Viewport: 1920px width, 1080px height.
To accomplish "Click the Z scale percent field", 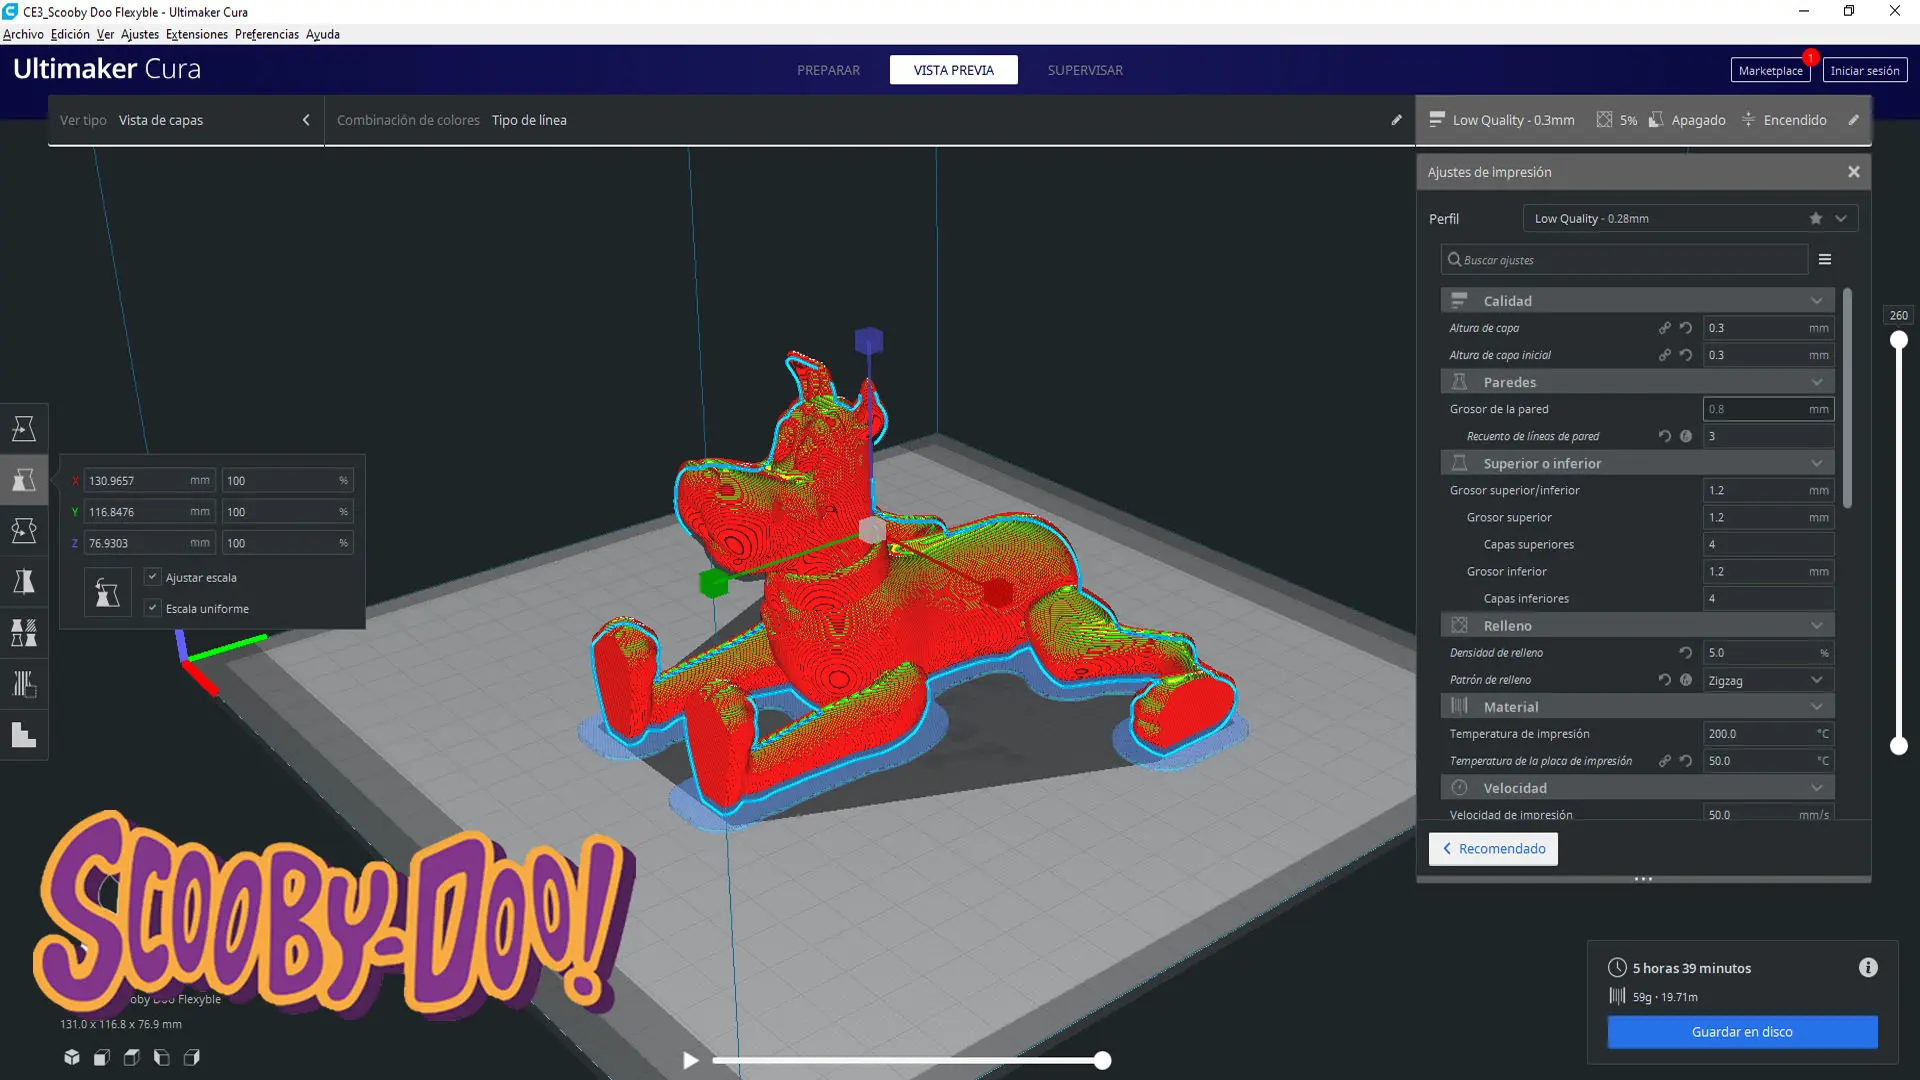I will click(x=287, y=543).
